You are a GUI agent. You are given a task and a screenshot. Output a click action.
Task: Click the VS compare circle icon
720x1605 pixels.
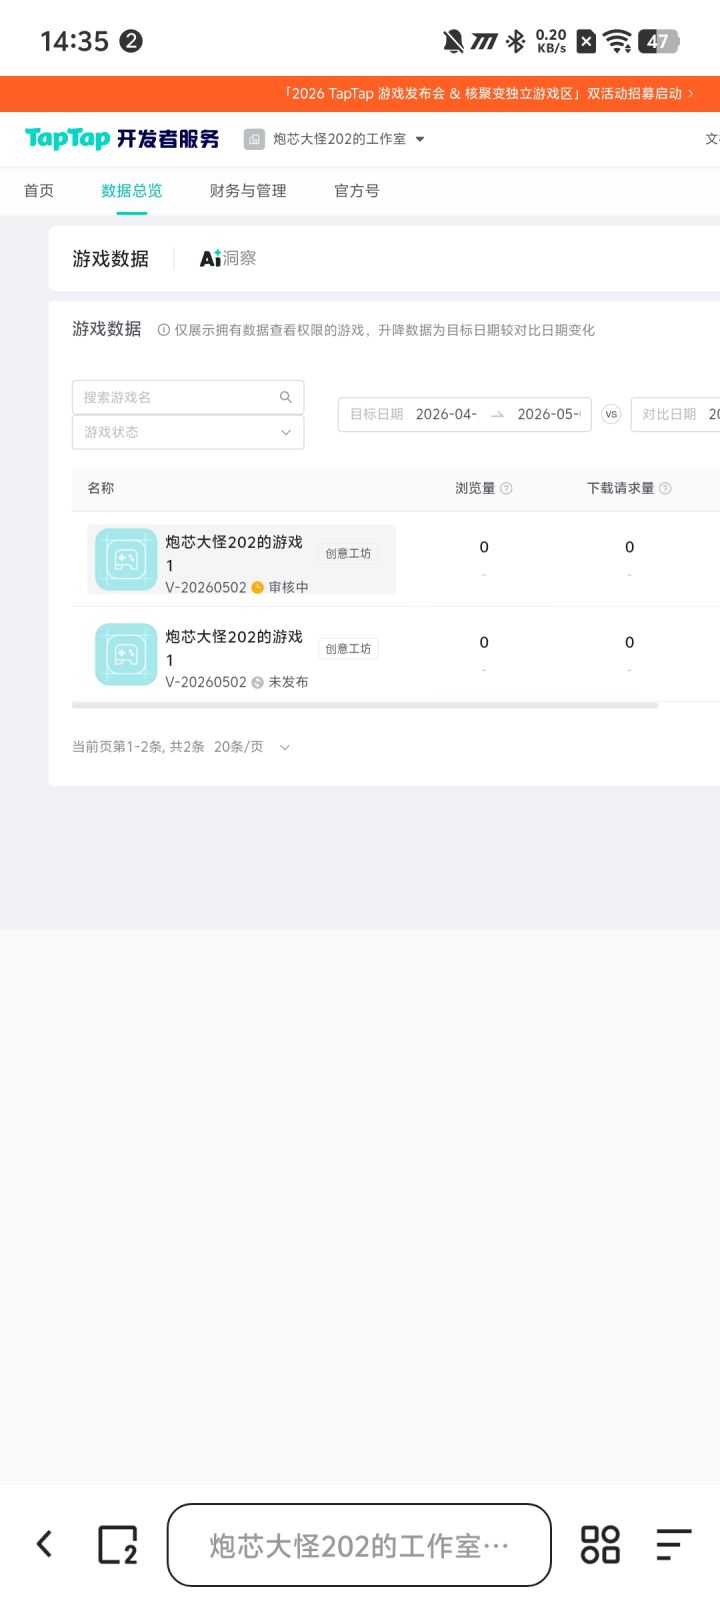pos(611,414)
